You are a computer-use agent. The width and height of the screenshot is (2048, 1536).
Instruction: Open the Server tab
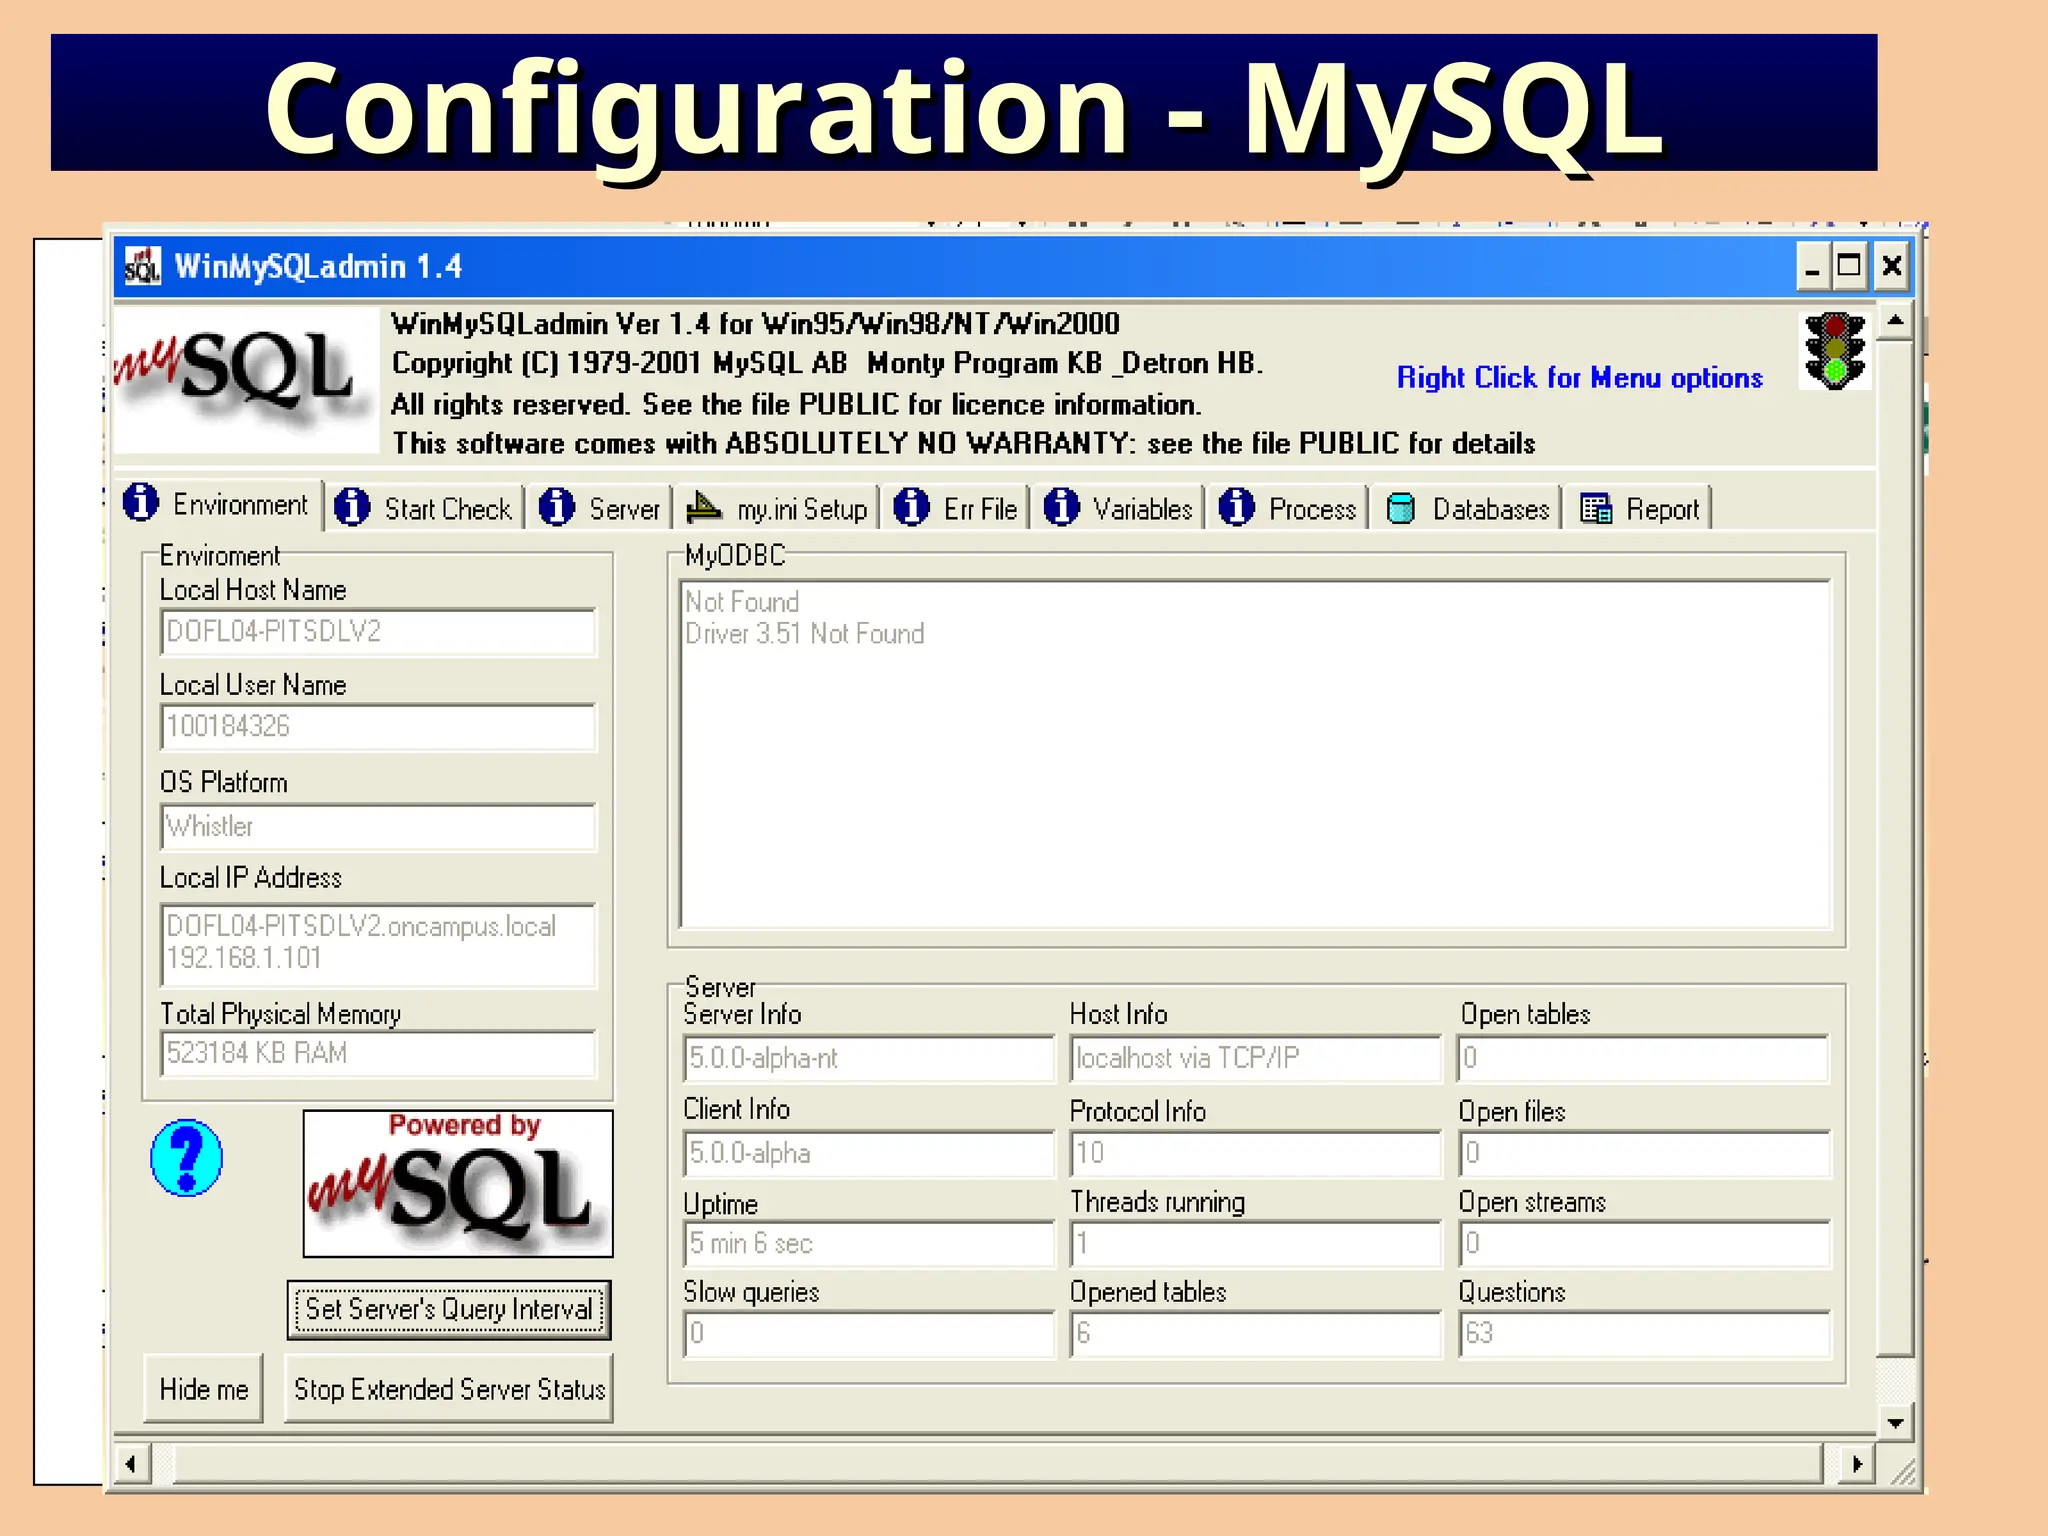600,508
